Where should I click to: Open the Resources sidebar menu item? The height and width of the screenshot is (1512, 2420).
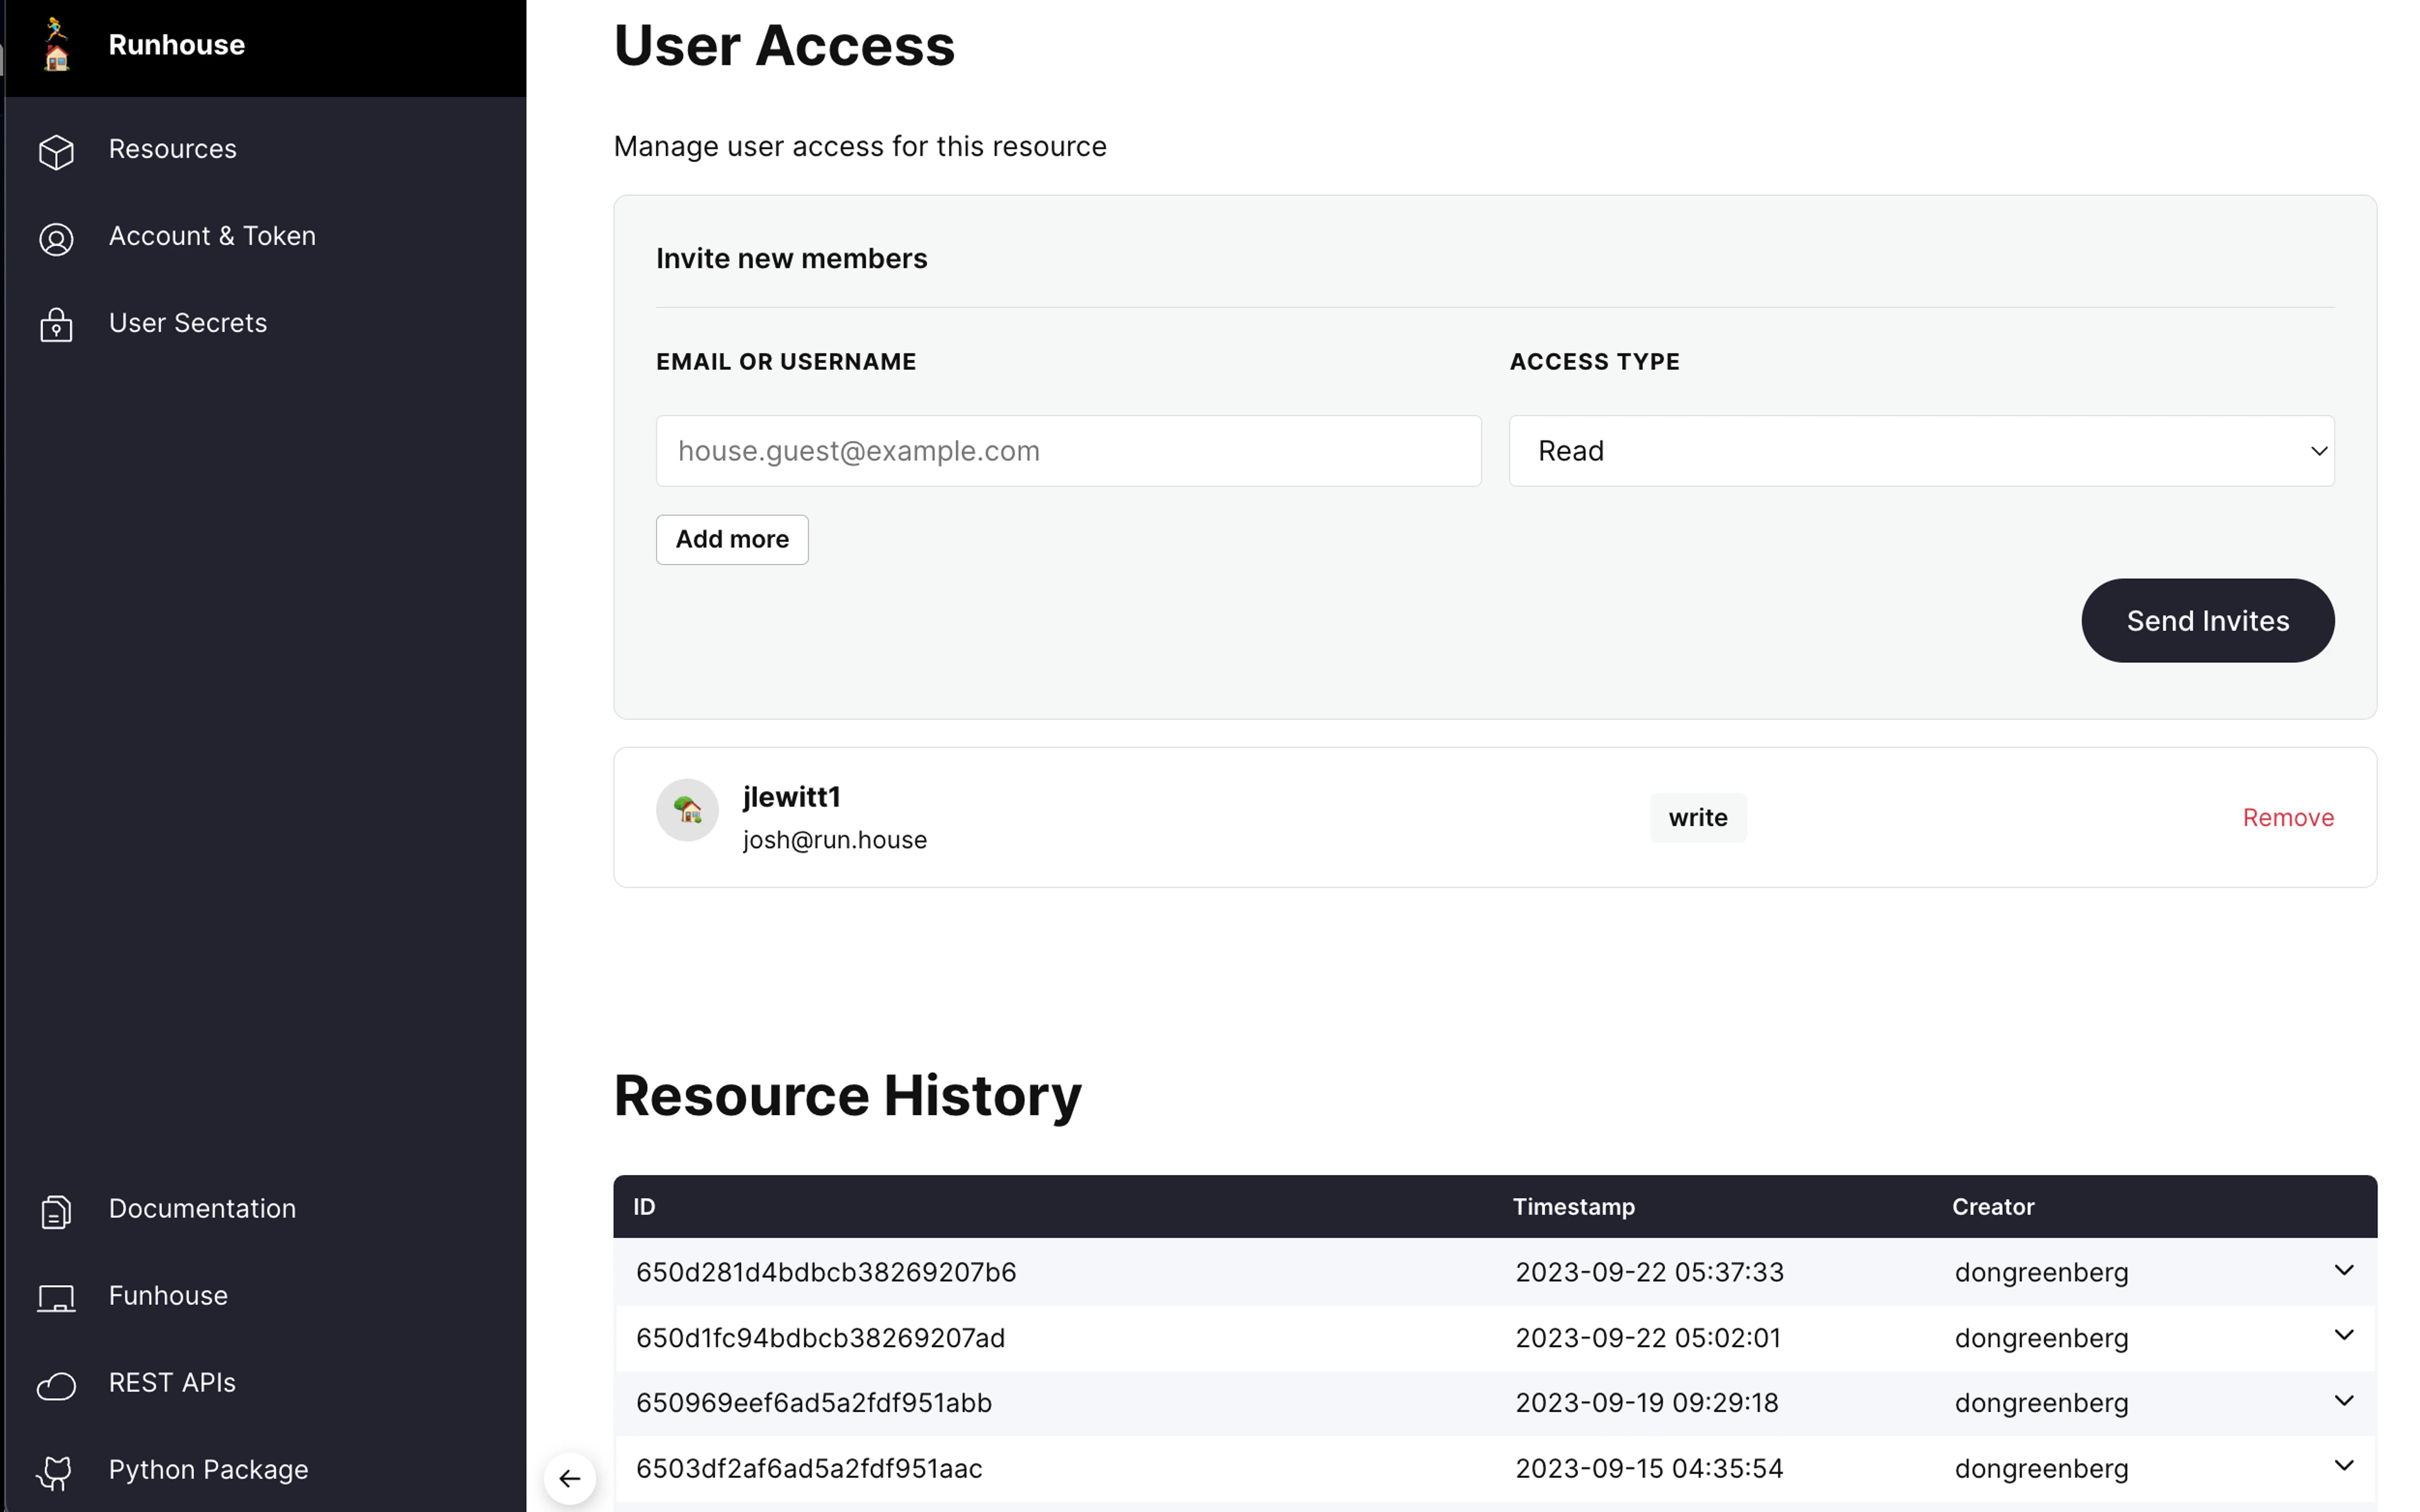[173, 149]
